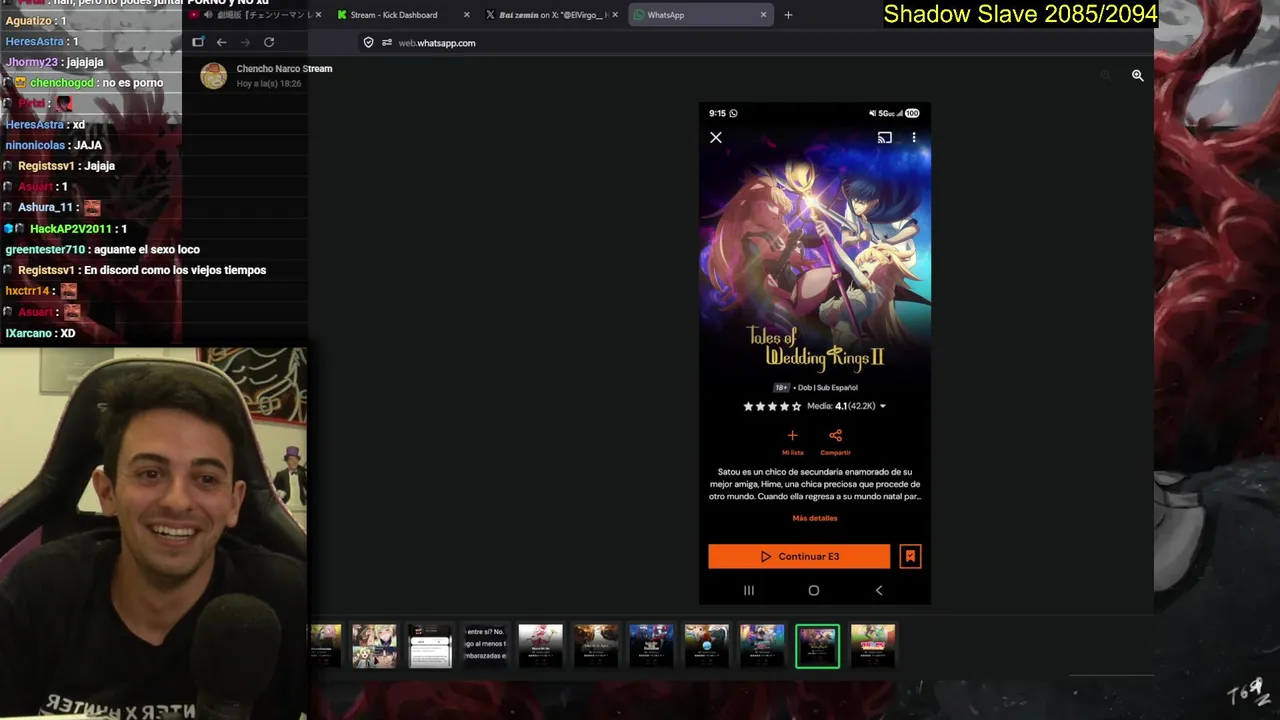
Task: Switch to the first tab with the Japanese title
Action: coord(258,15)
